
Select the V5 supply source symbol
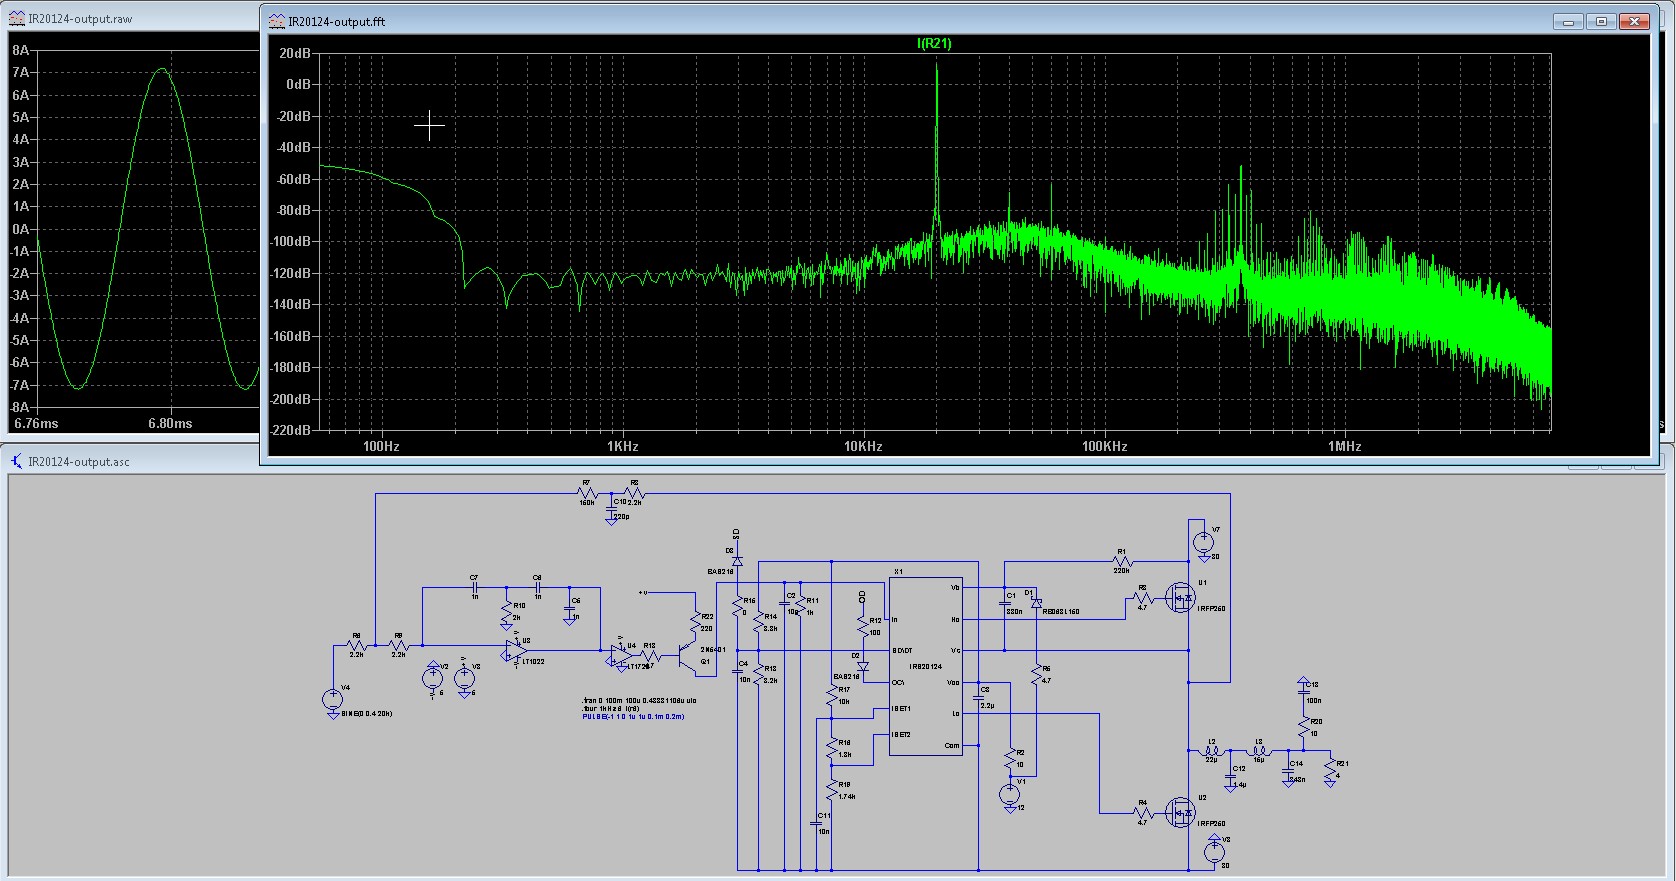(x=464, y=676)
